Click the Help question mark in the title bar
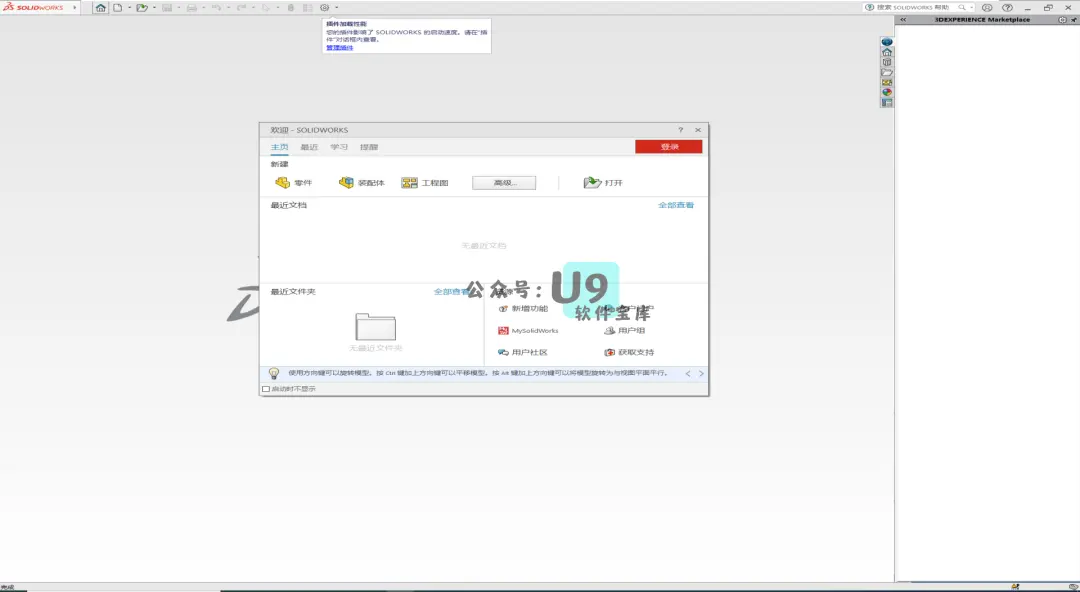Screen dimensions: 1080x592 [1007, 8]
